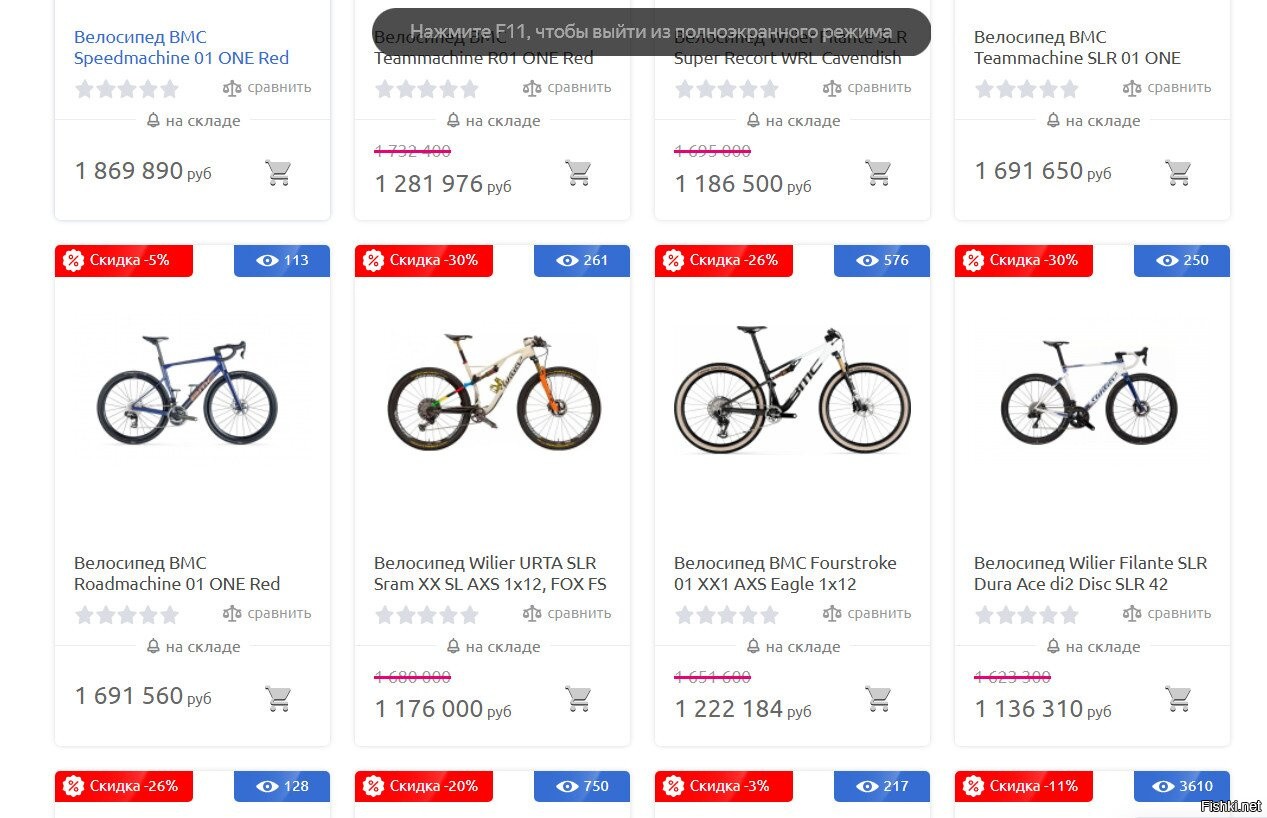Add BMC Speedmachine 01 ONE Red to cart
Viewport: 1267px width, 818px height.
pos(278,173)
